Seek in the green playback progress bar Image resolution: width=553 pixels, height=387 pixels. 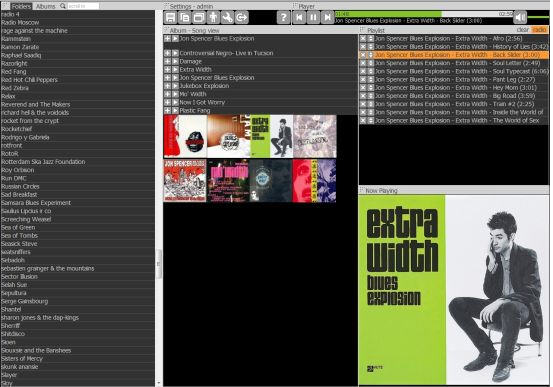(x=423, y=14)
